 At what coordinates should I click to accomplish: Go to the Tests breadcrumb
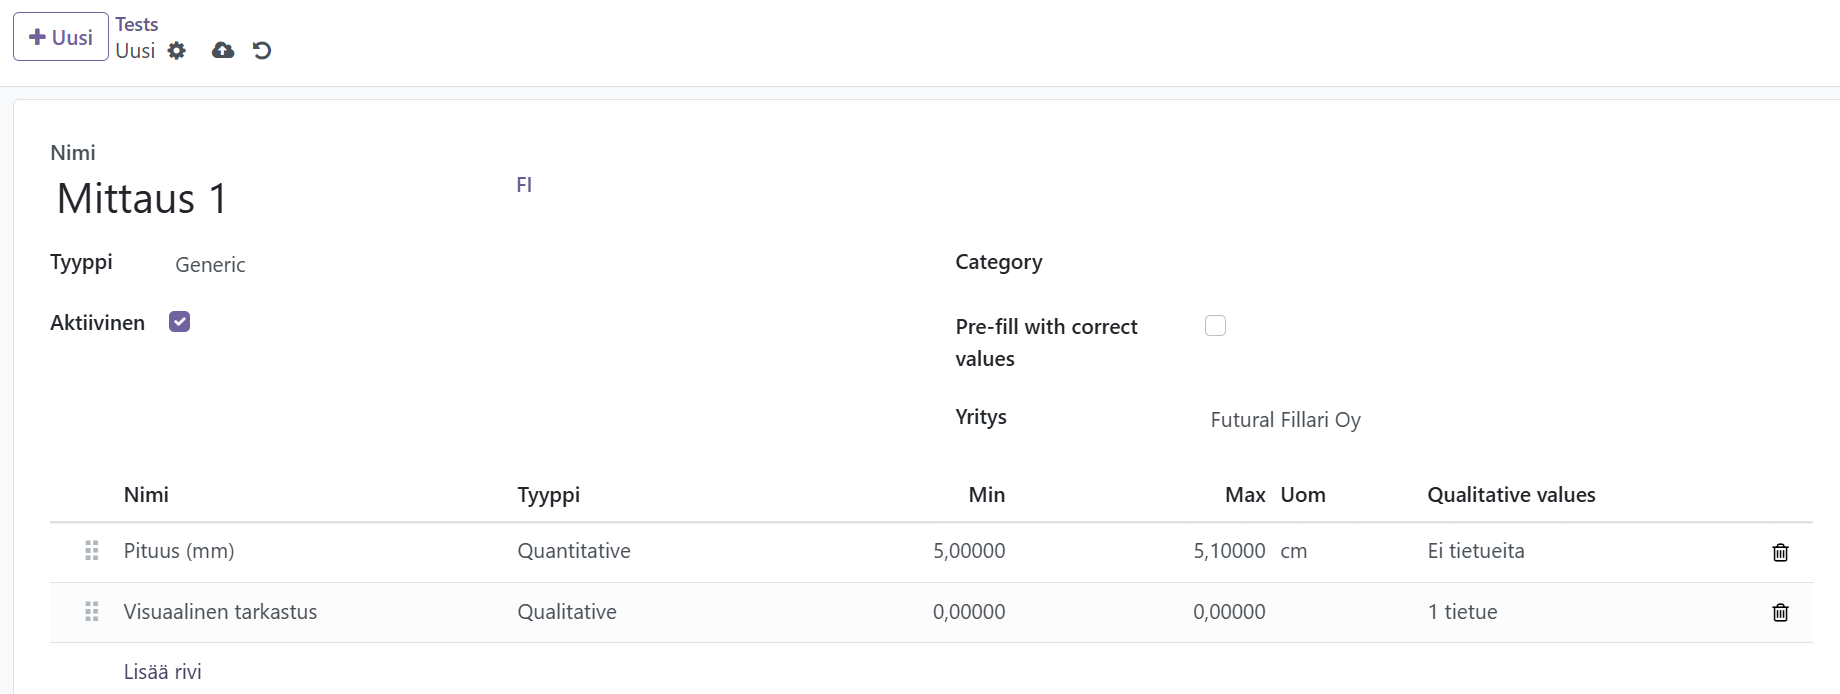137,24
